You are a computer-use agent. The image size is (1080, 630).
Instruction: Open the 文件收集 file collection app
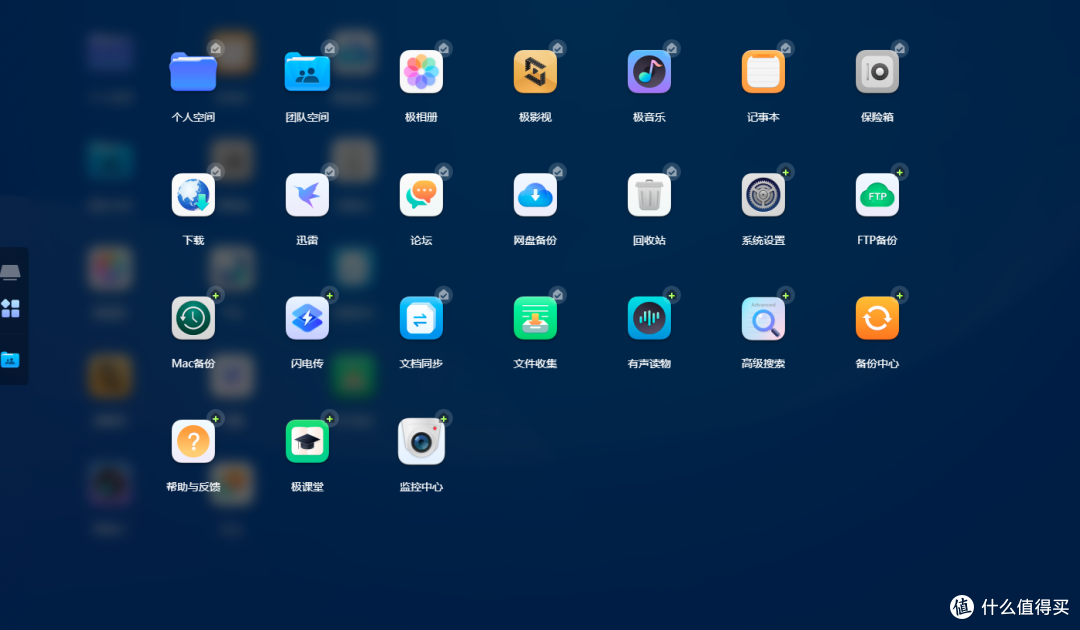click(x=535, y=318)
